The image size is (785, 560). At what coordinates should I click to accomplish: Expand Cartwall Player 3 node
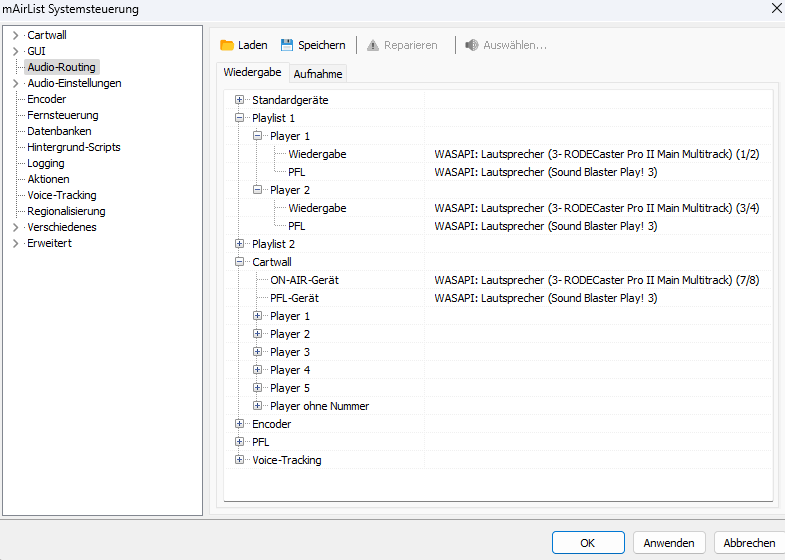(258, 352)
